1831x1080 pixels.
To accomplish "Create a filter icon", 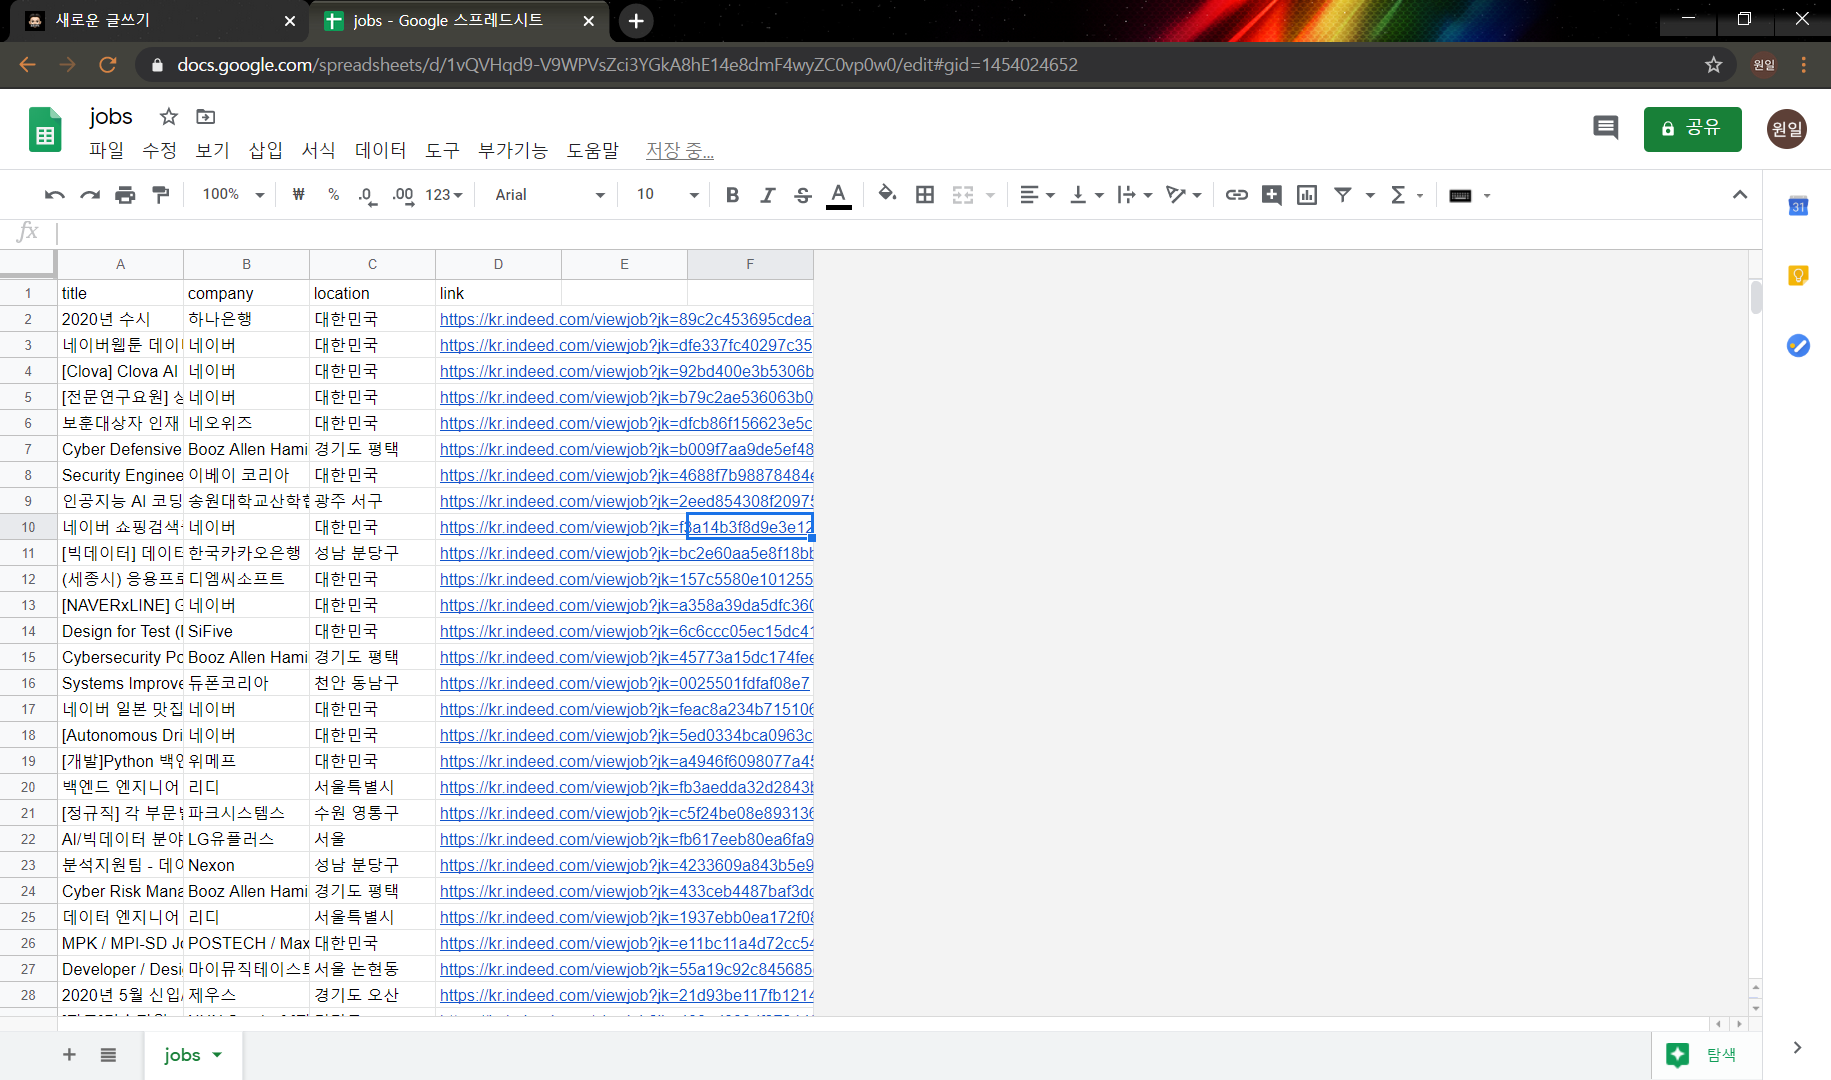I will tap(1343, 195).
